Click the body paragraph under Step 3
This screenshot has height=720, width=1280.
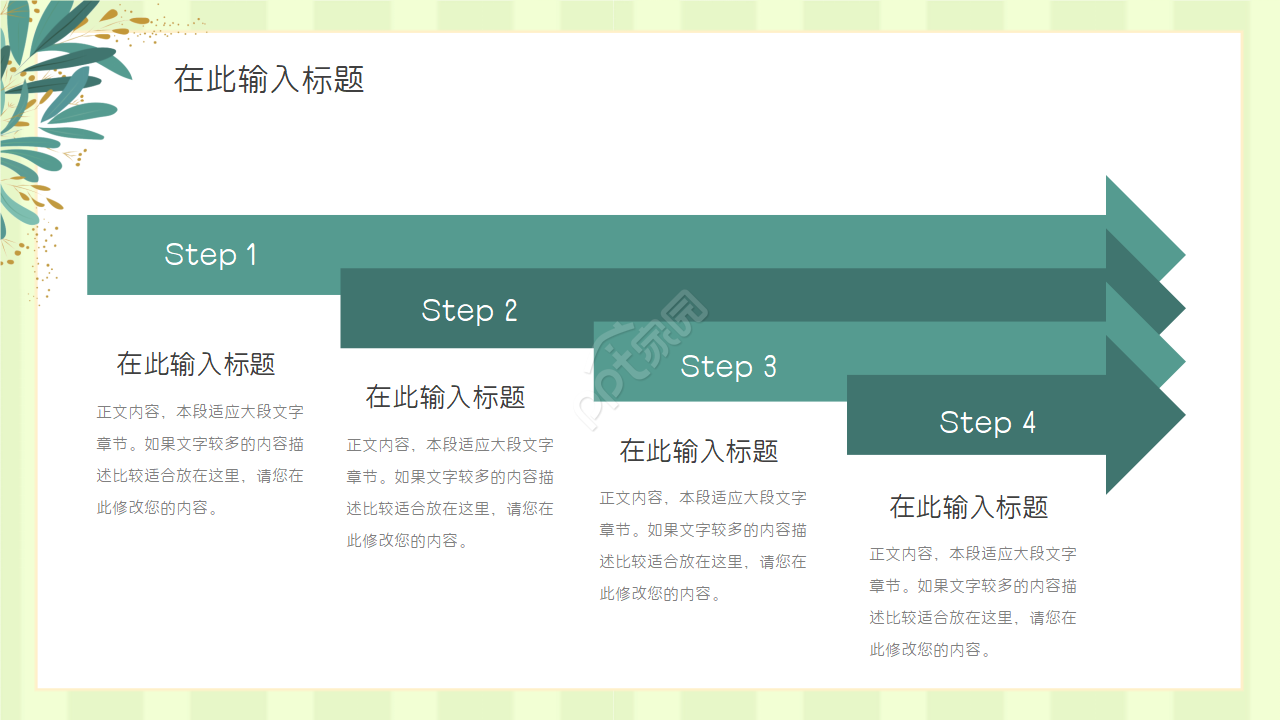click(x=704, y=545)
